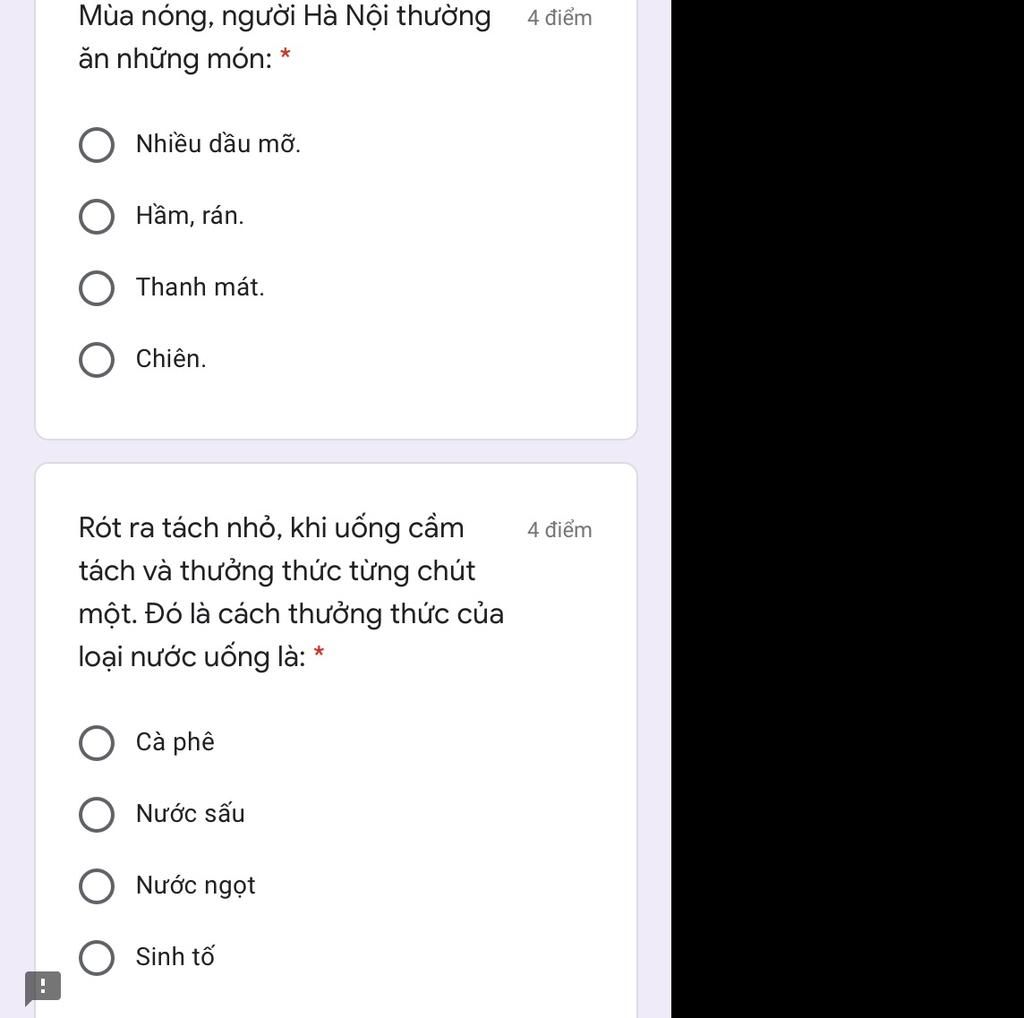This screenshot has height=1018, width=1024.
Task: Click the Sinh tố answer text
Action: (175, 957)
